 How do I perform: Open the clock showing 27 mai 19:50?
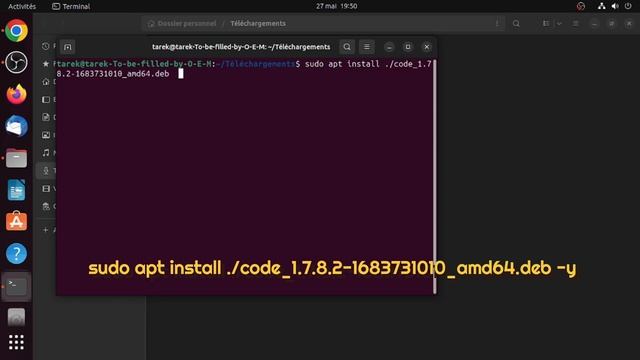click(x=336, y=6)
